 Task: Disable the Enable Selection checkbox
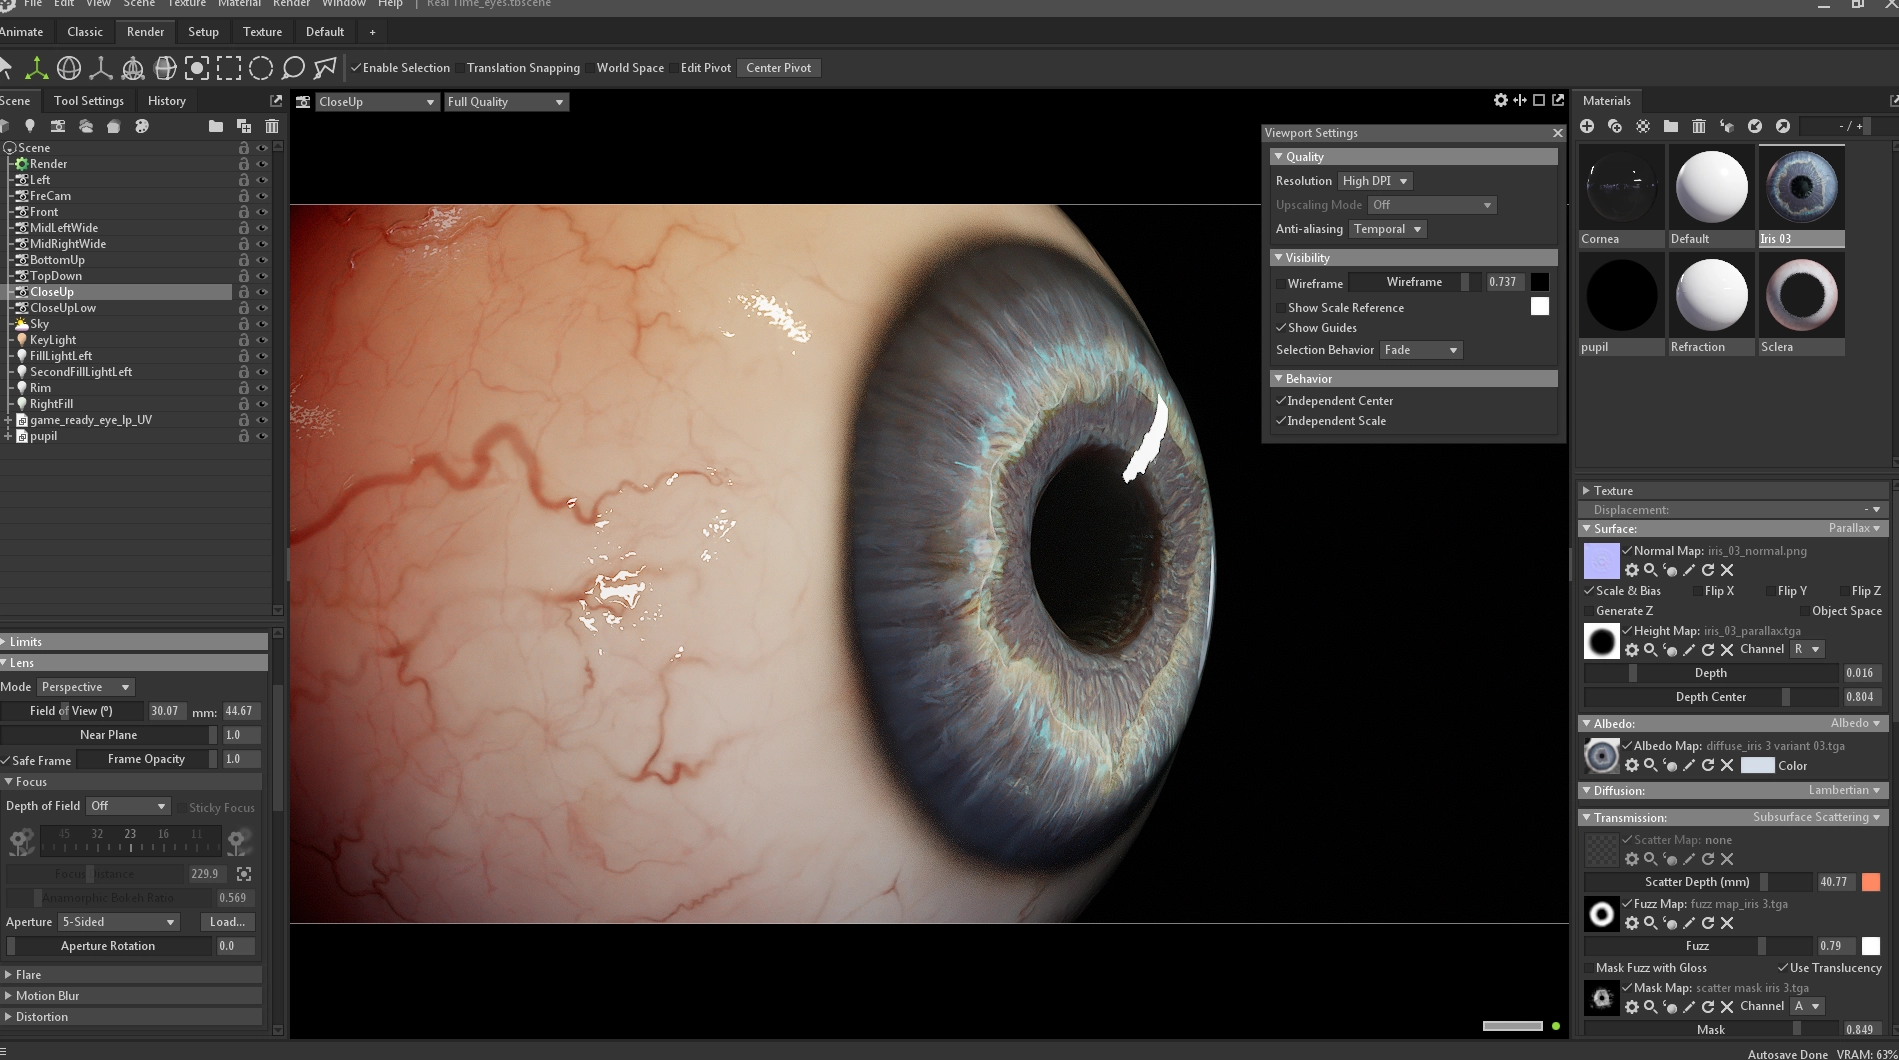point(356,68)
